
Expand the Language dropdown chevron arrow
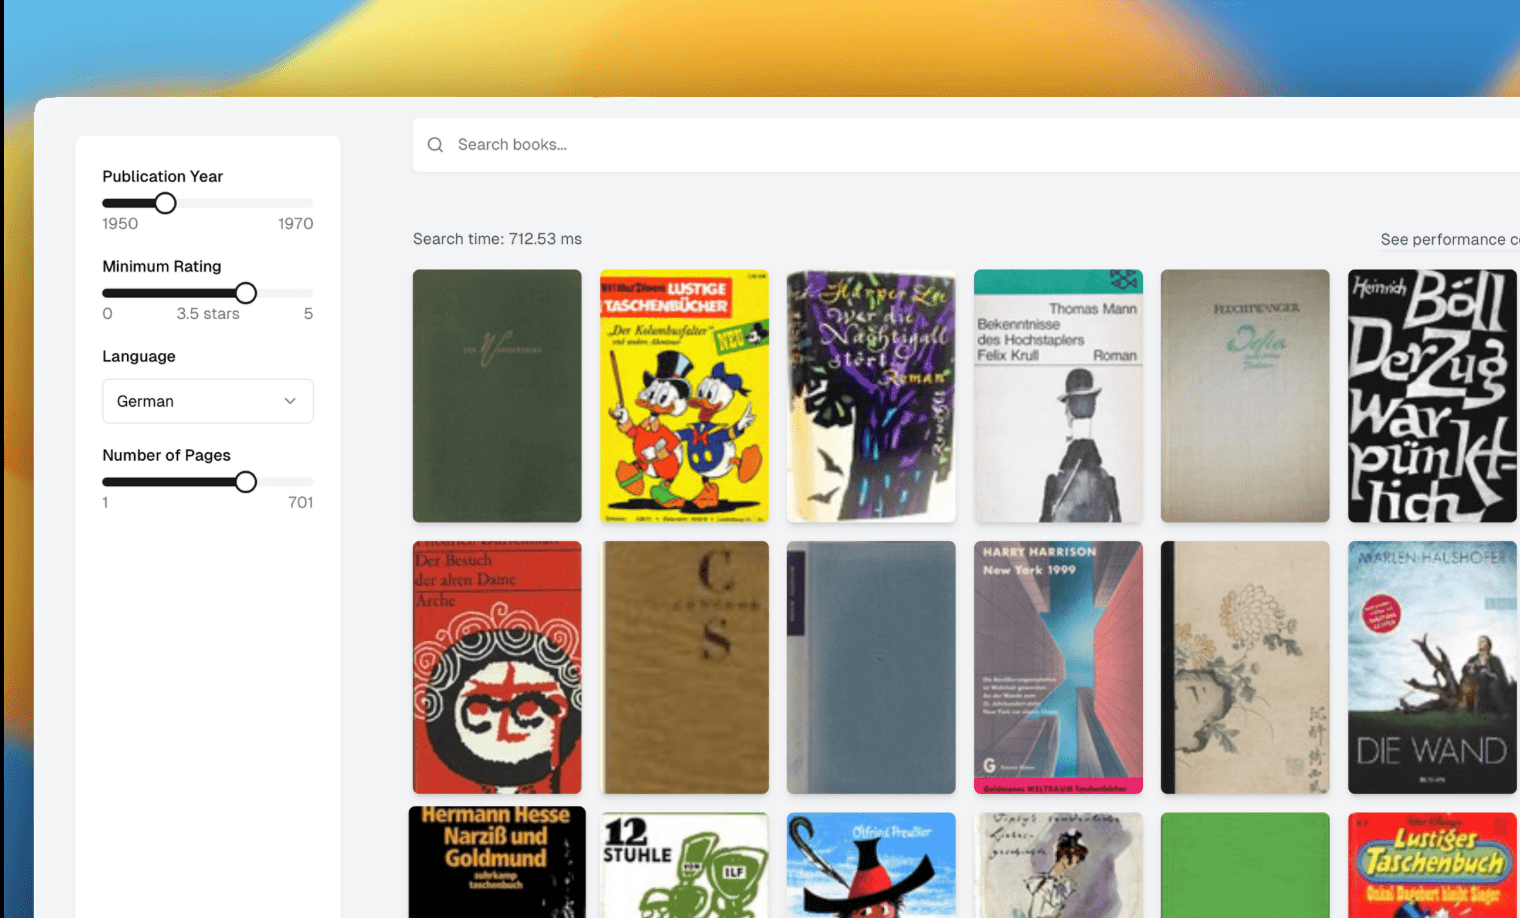pos(290,401)
